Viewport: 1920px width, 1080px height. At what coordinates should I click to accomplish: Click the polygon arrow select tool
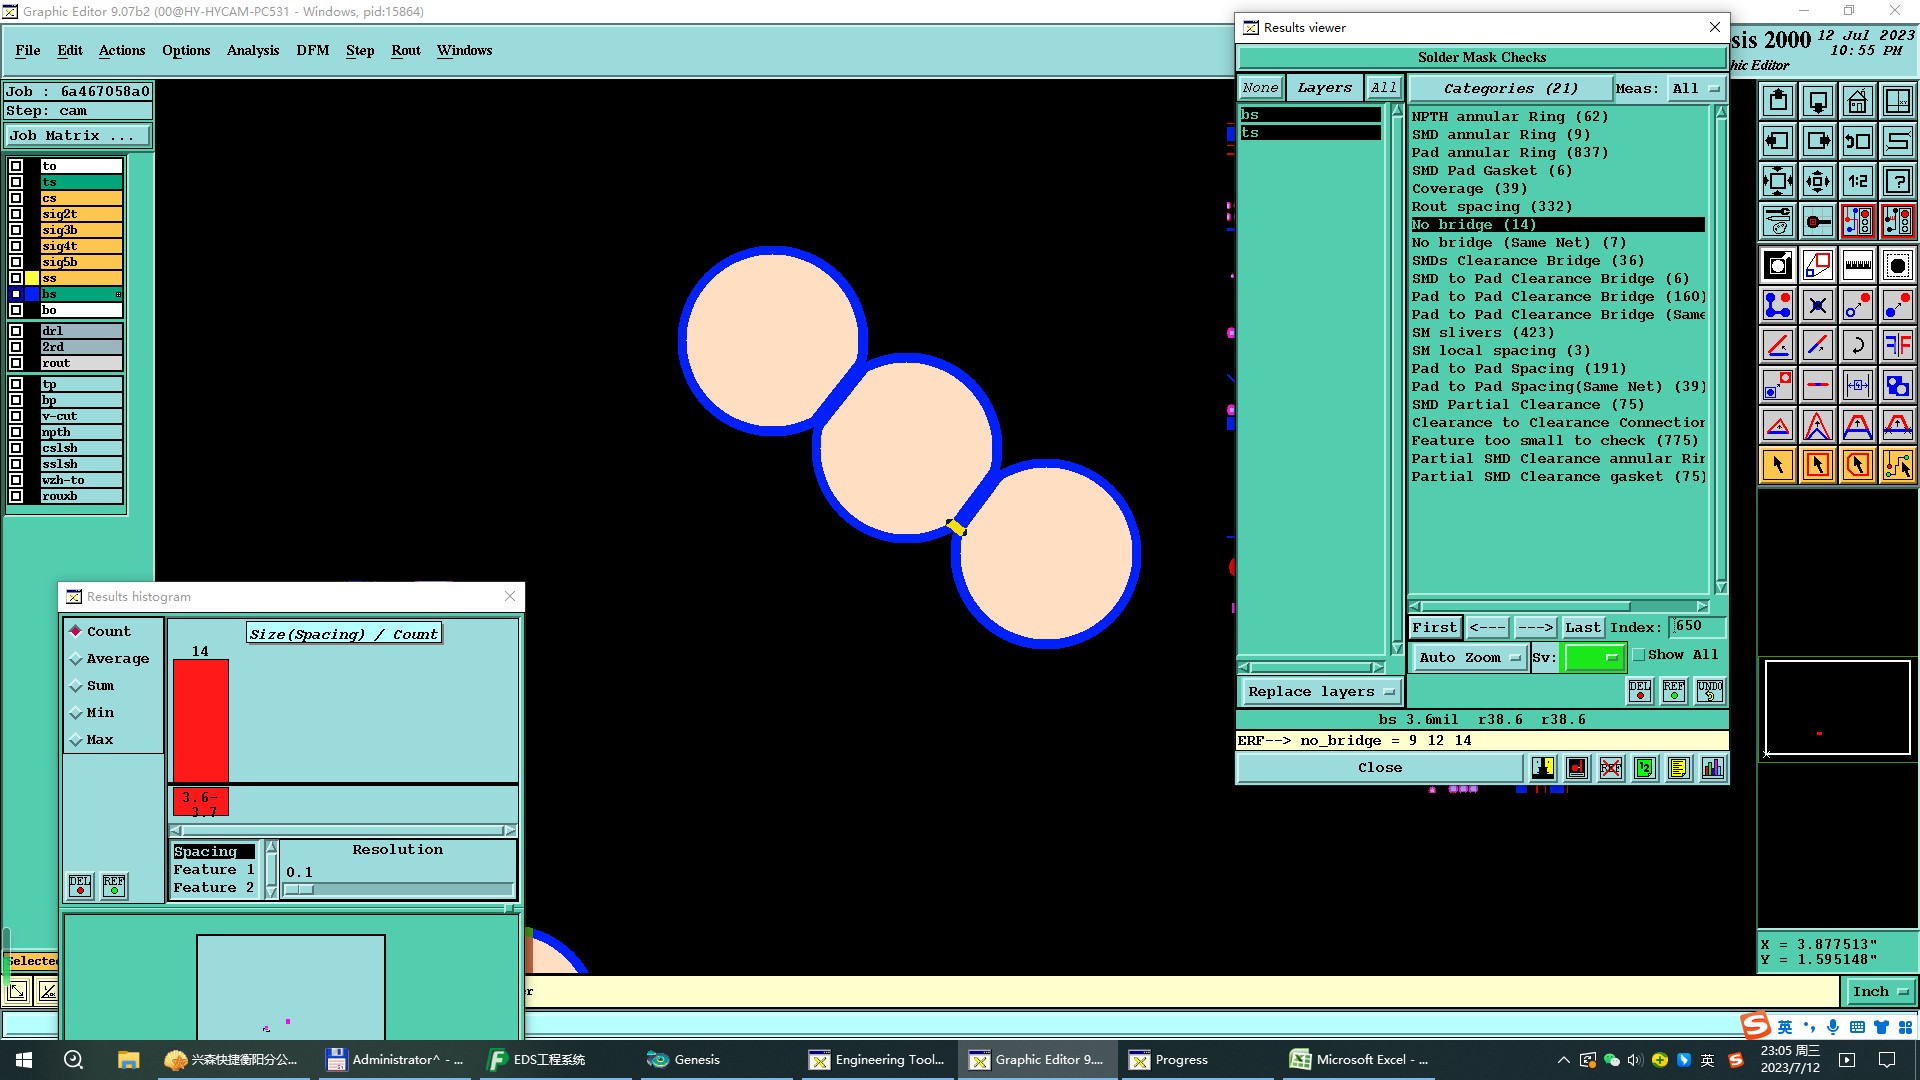(x=1857, y=465)
